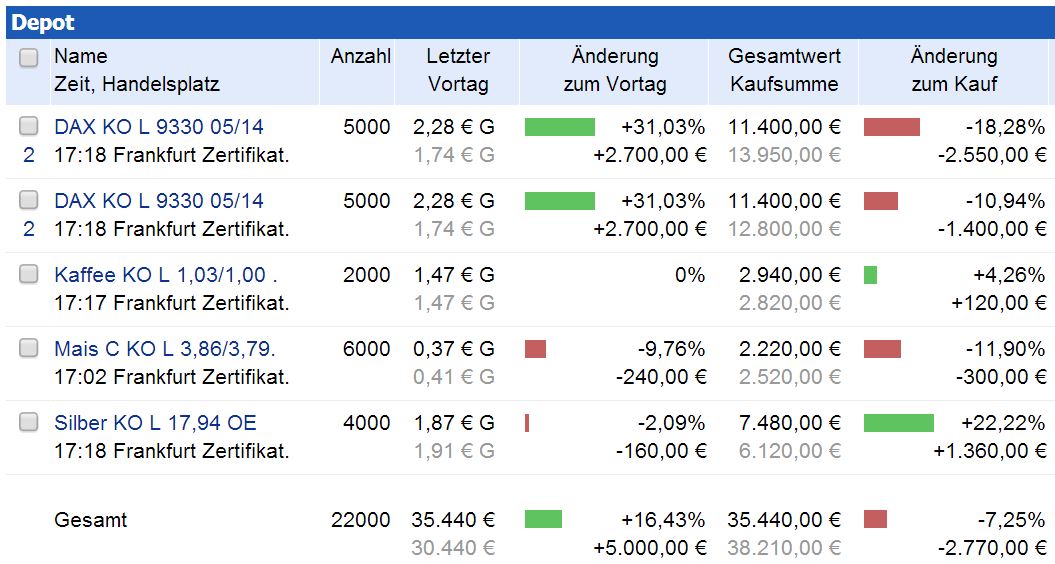Open the second DAX KO L 9330 05/14 link
This screenshot has height=564, width=1055.
click(x=159, y=201)
